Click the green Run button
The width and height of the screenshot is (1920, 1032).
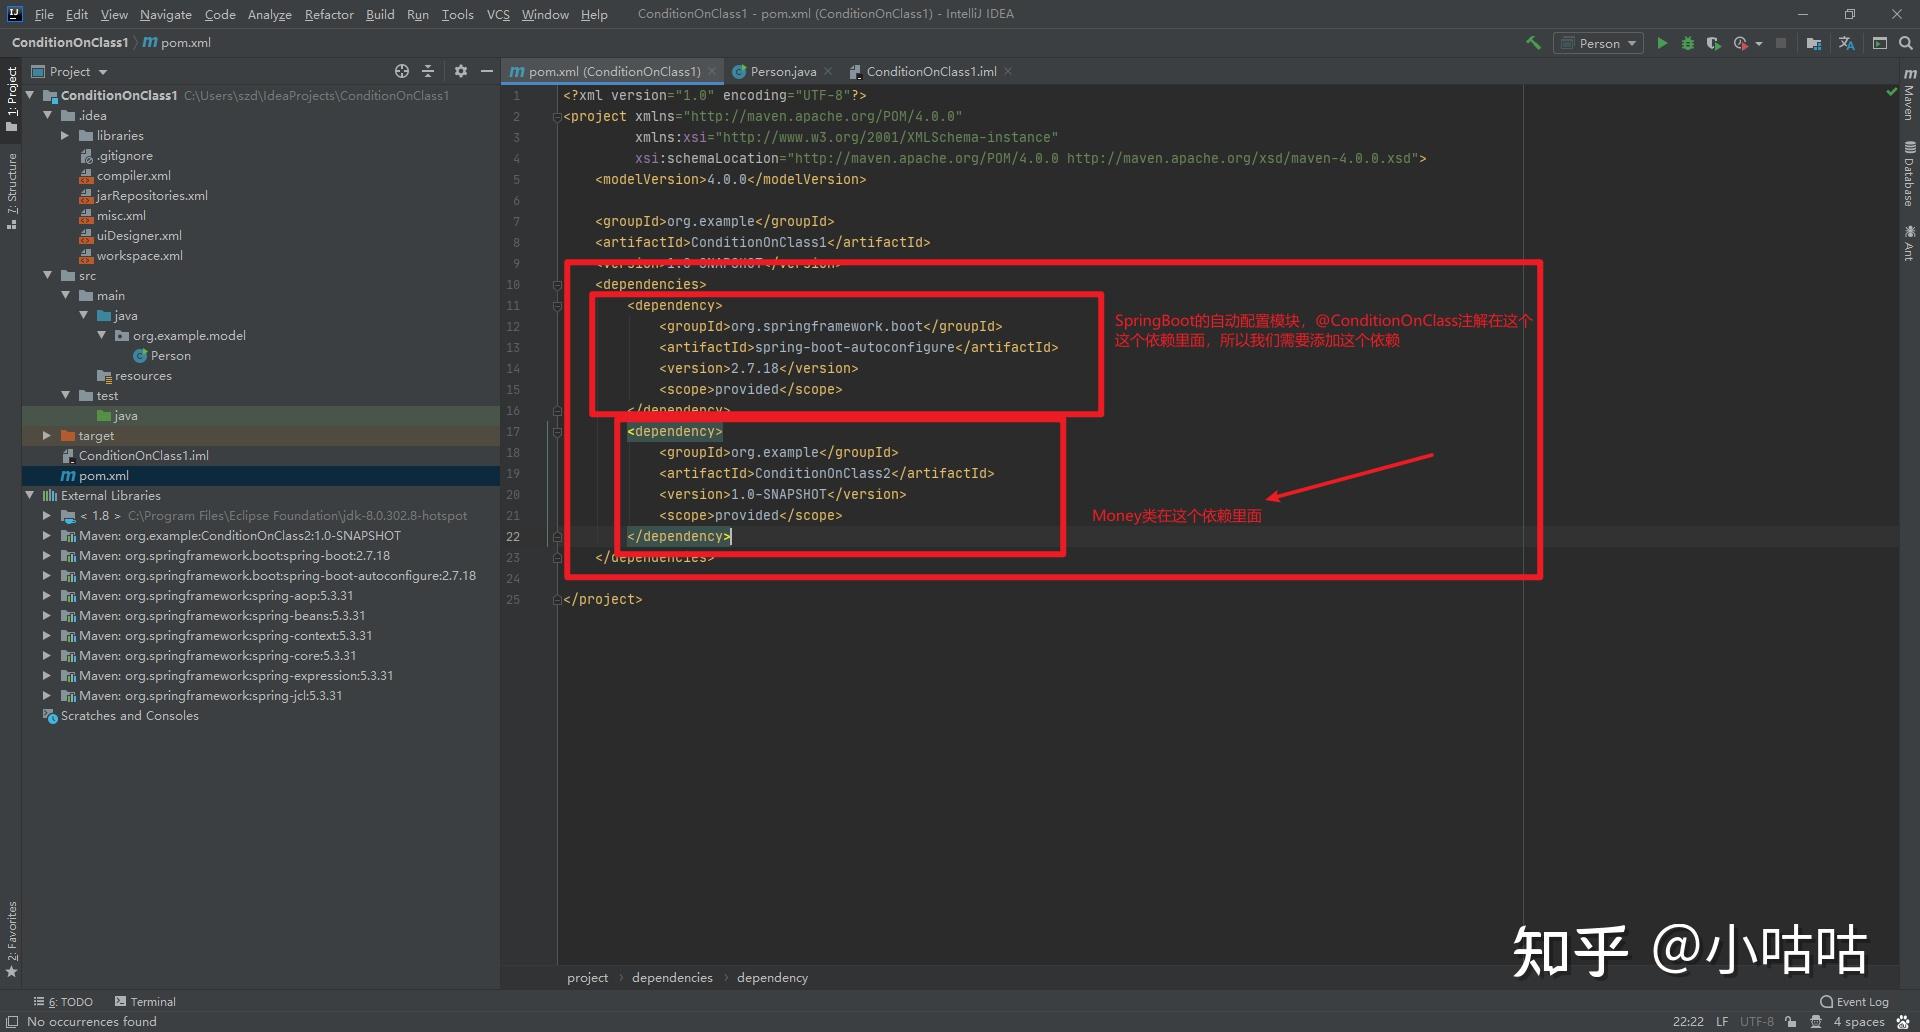(x=1662, y=43)
